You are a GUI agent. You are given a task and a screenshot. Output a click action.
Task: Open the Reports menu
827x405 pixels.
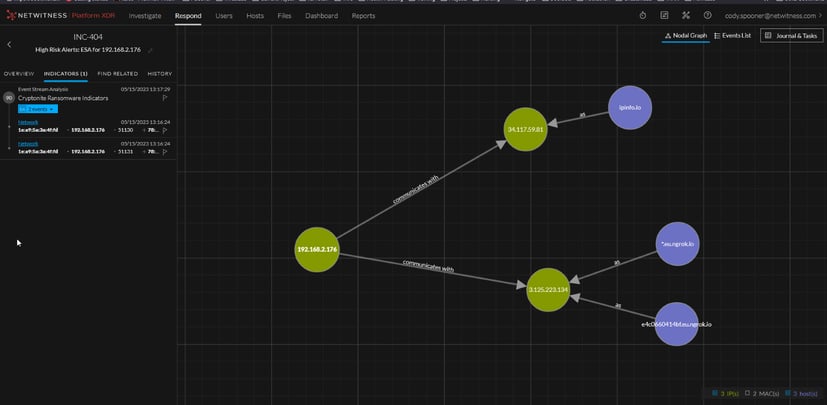[x=363, y=16]
